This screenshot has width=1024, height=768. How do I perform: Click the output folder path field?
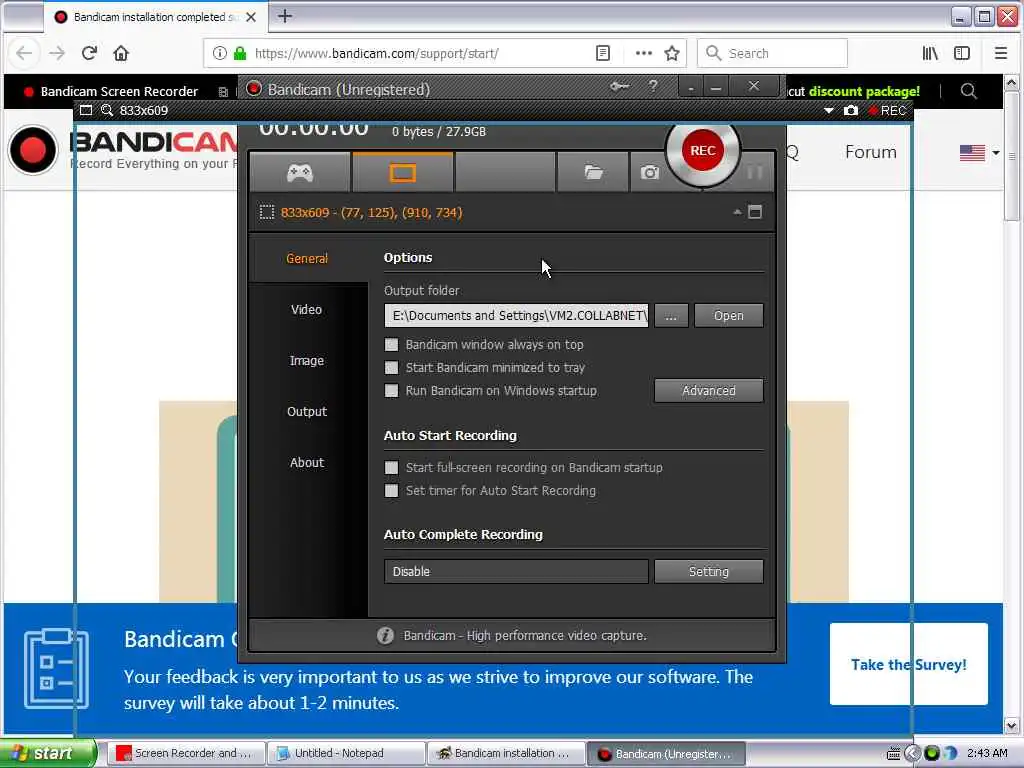[x=516, y=315]
